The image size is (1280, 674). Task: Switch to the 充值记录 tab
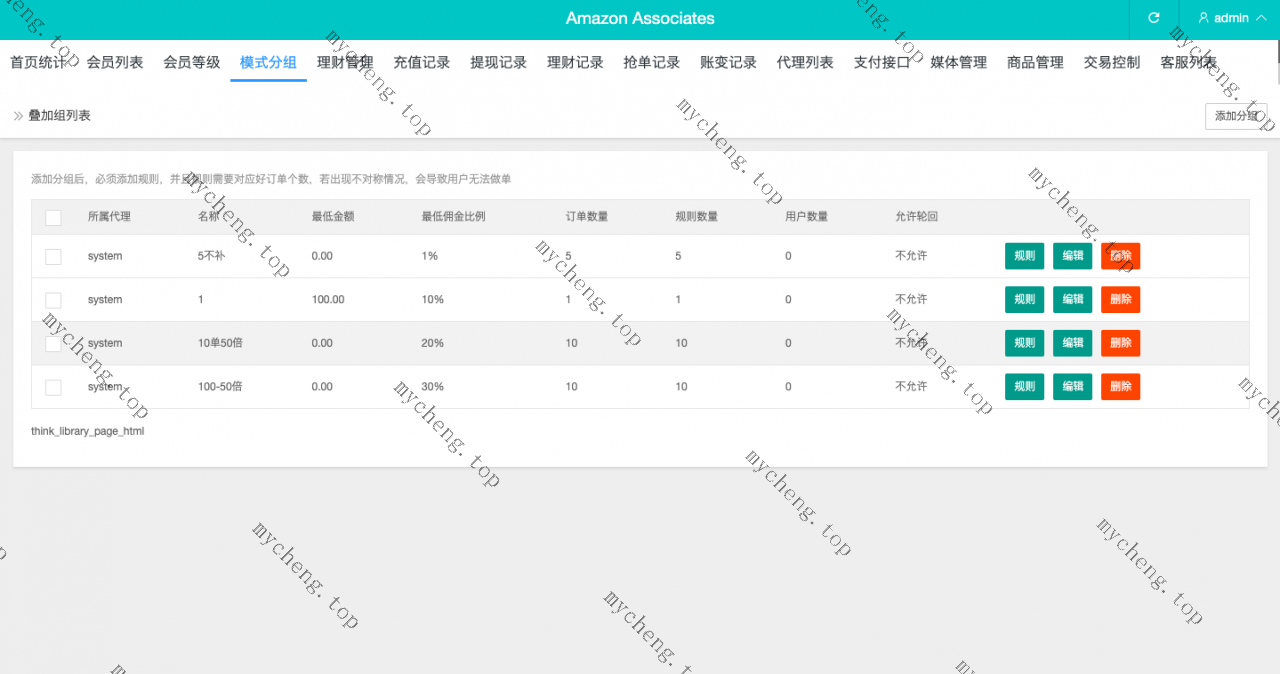(x=422, y=62)
